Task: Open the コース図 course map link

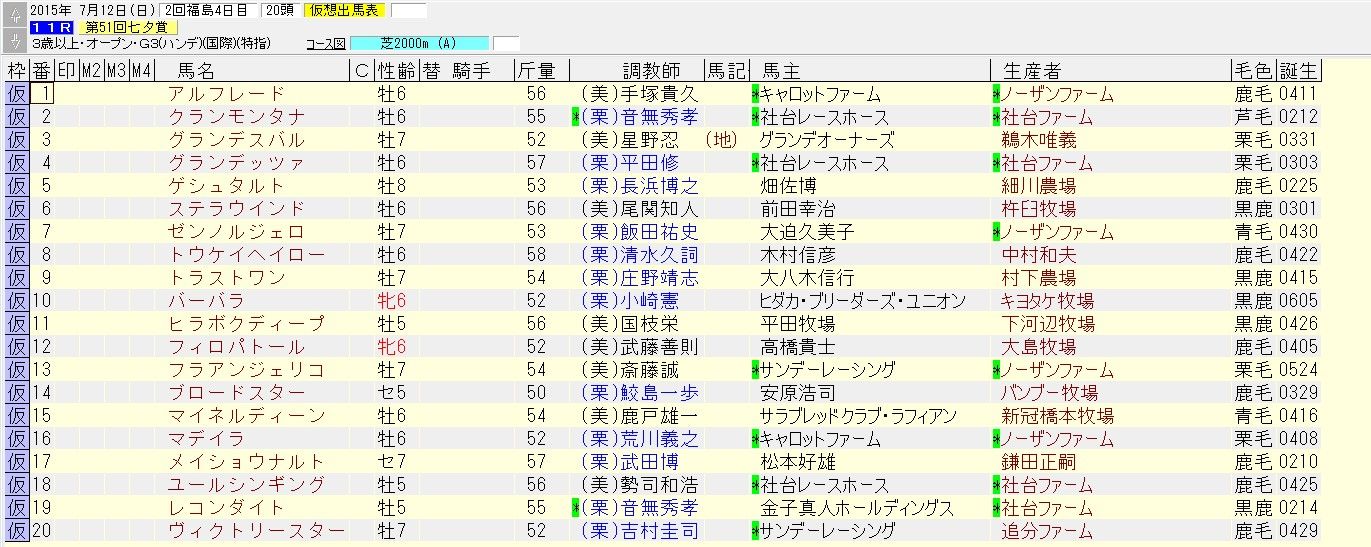Action: 326,44
